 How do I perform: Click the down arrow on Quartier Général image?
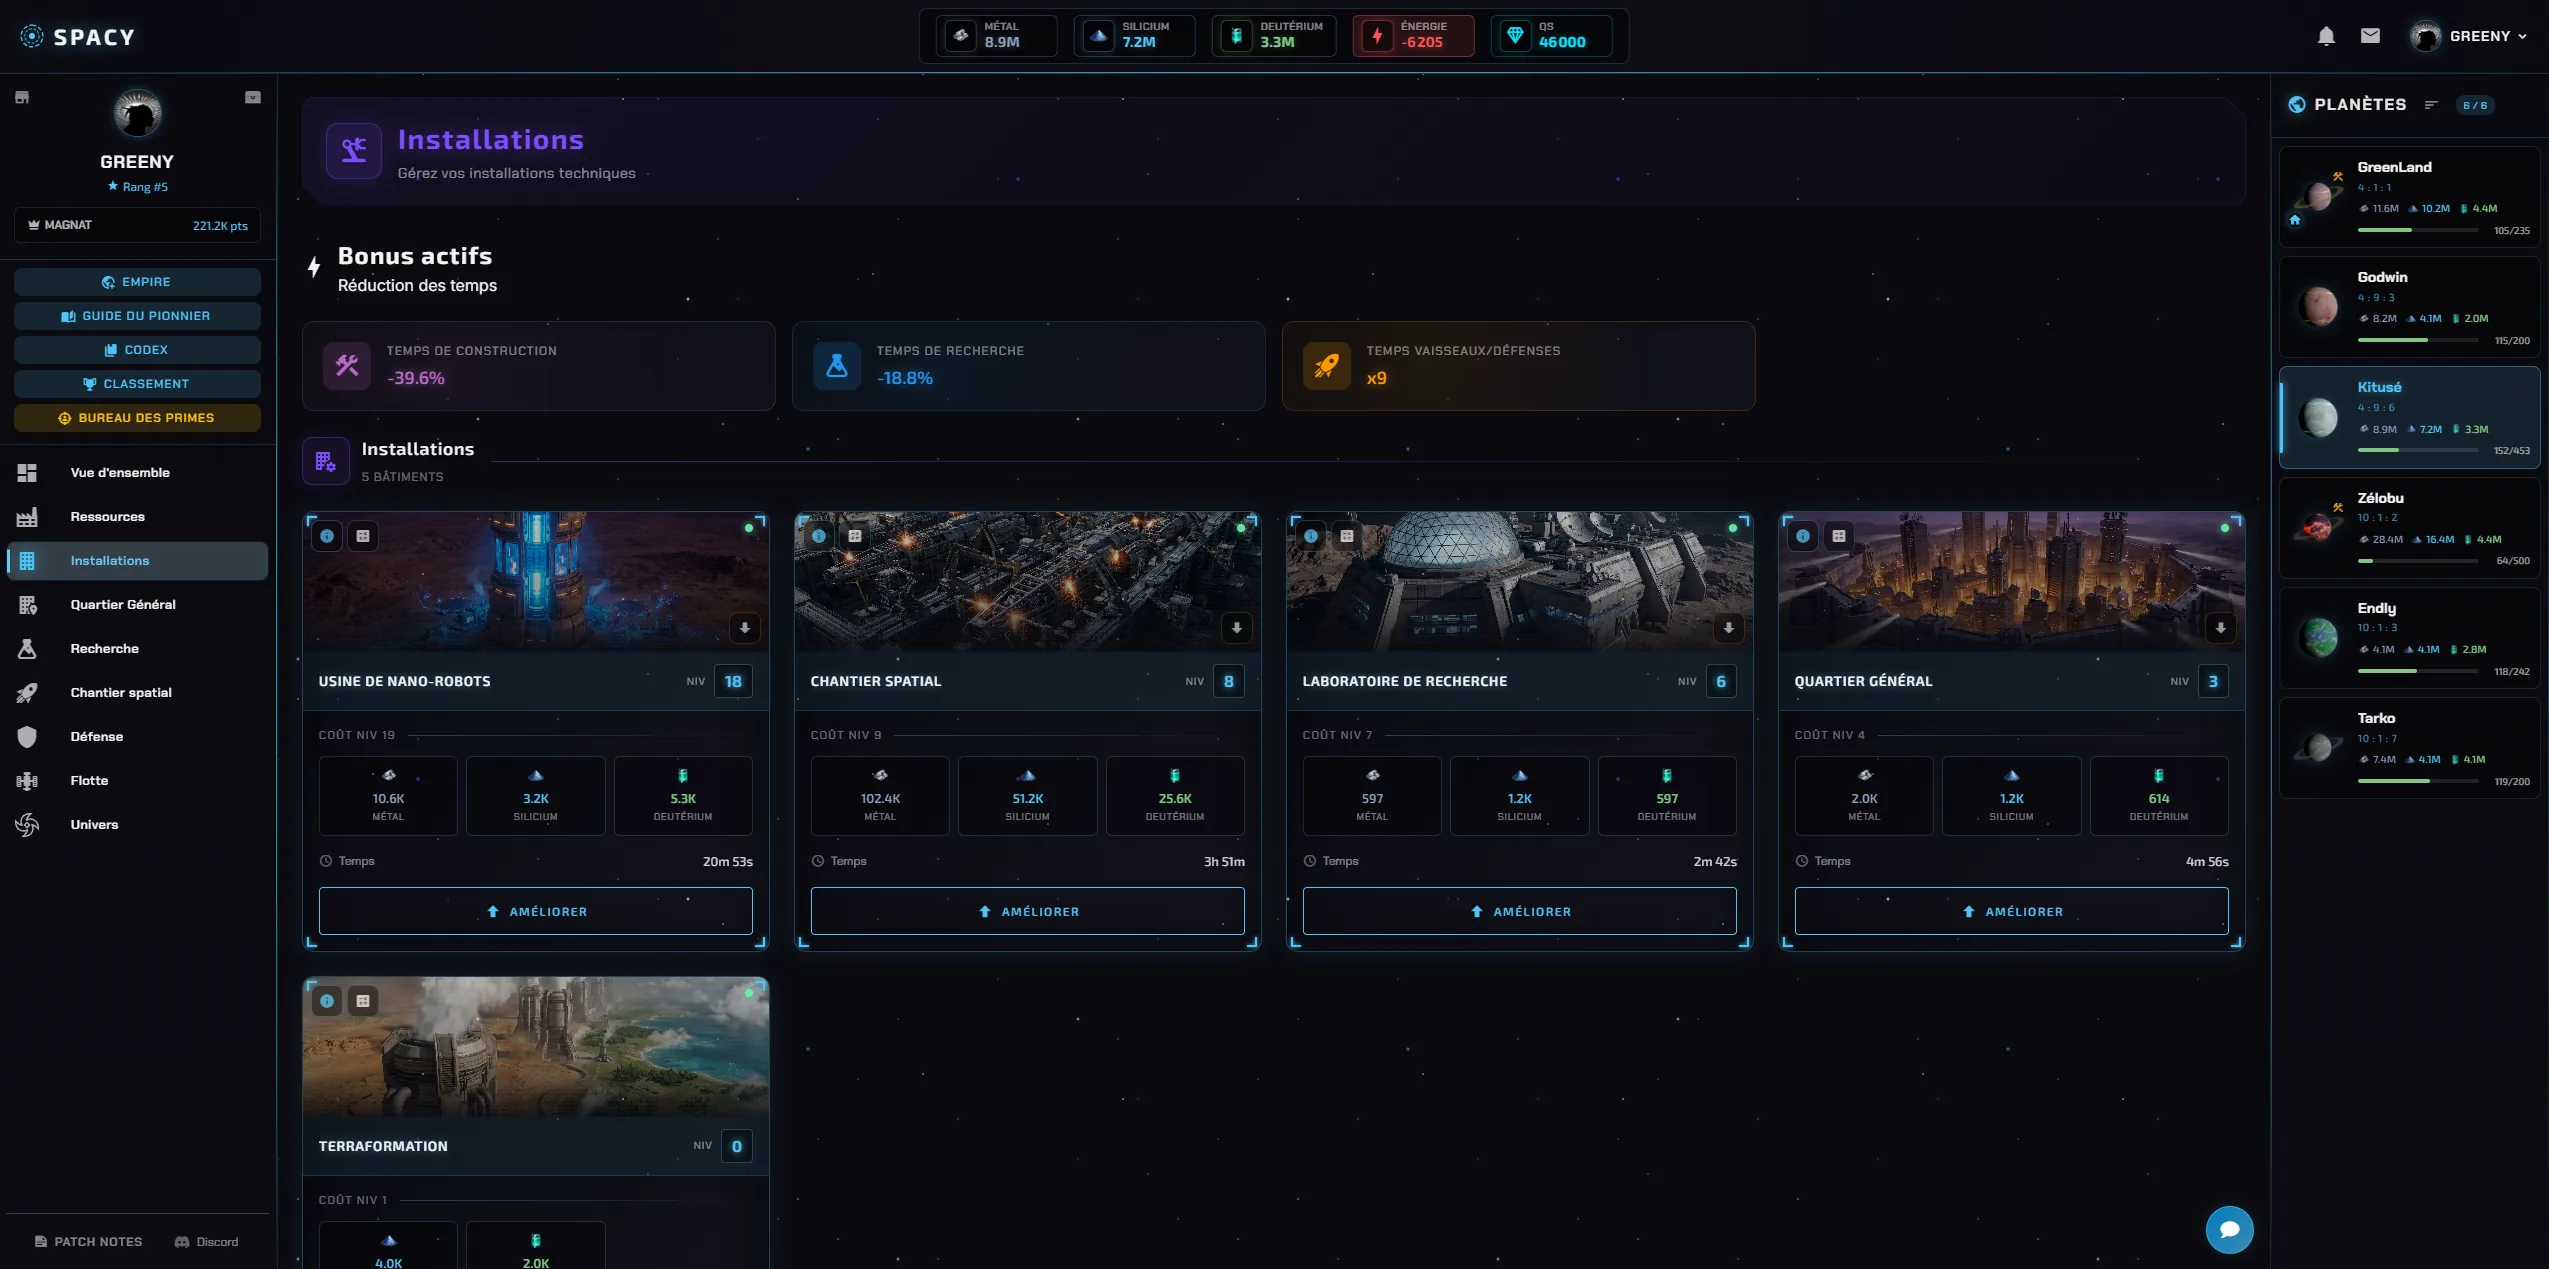pyautogui.click(x=2221, y=628)
